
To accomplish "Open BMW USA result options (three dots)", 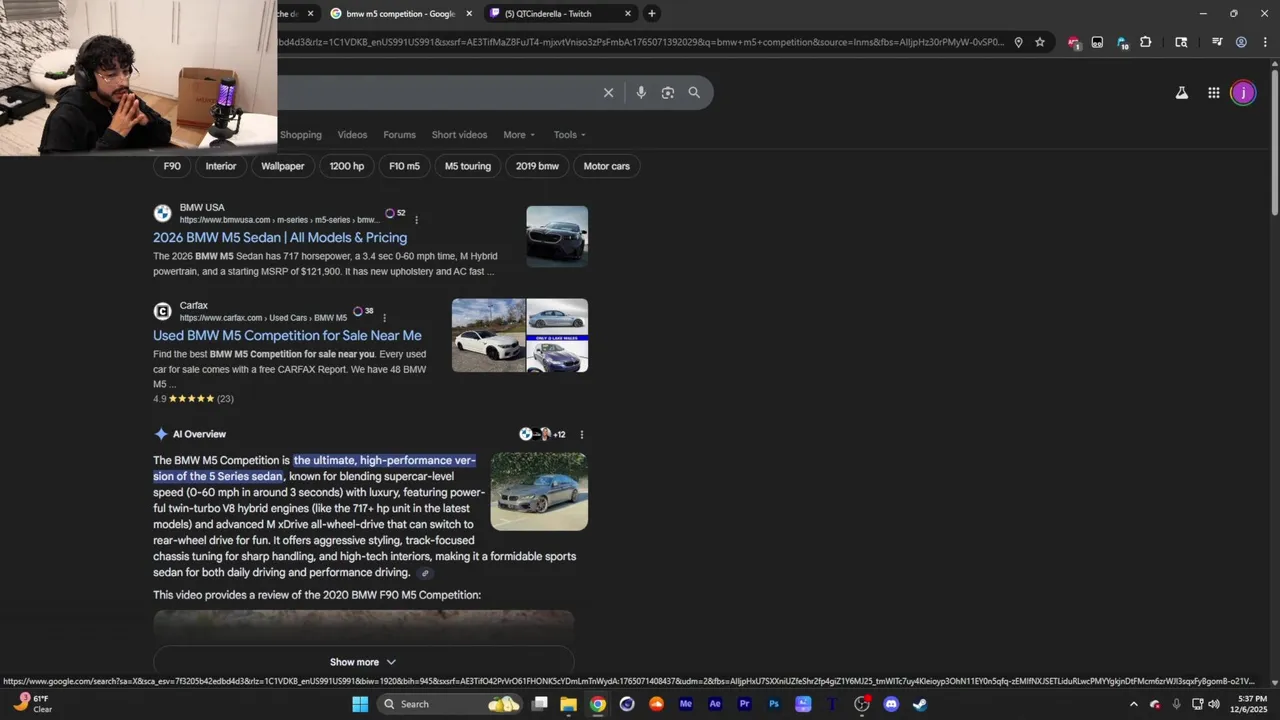I will [x=417, y=220].
